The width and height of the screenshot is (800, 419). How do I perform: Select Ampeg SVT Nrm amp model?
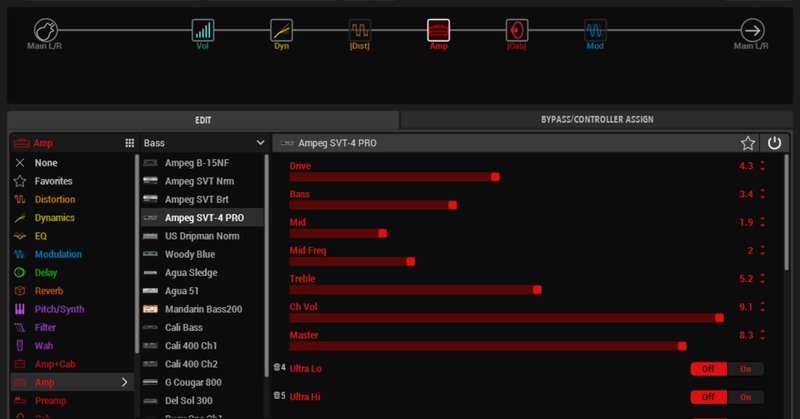click(x=203, y=181)
